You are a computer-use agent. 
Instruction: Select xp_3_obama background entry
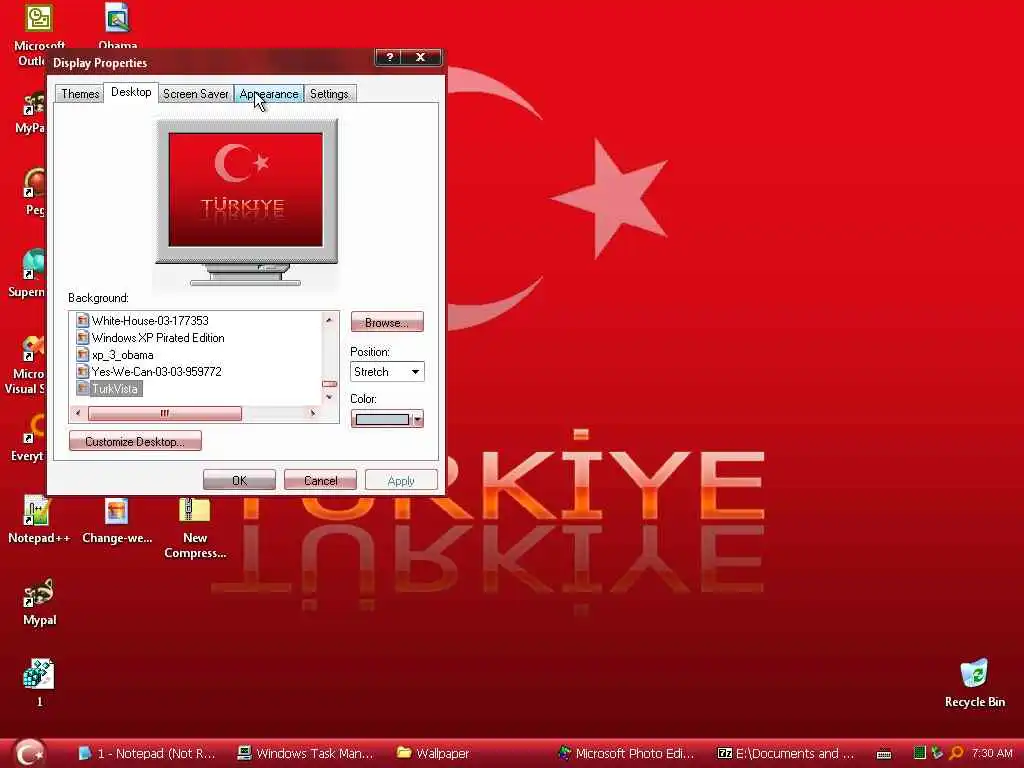122,355
